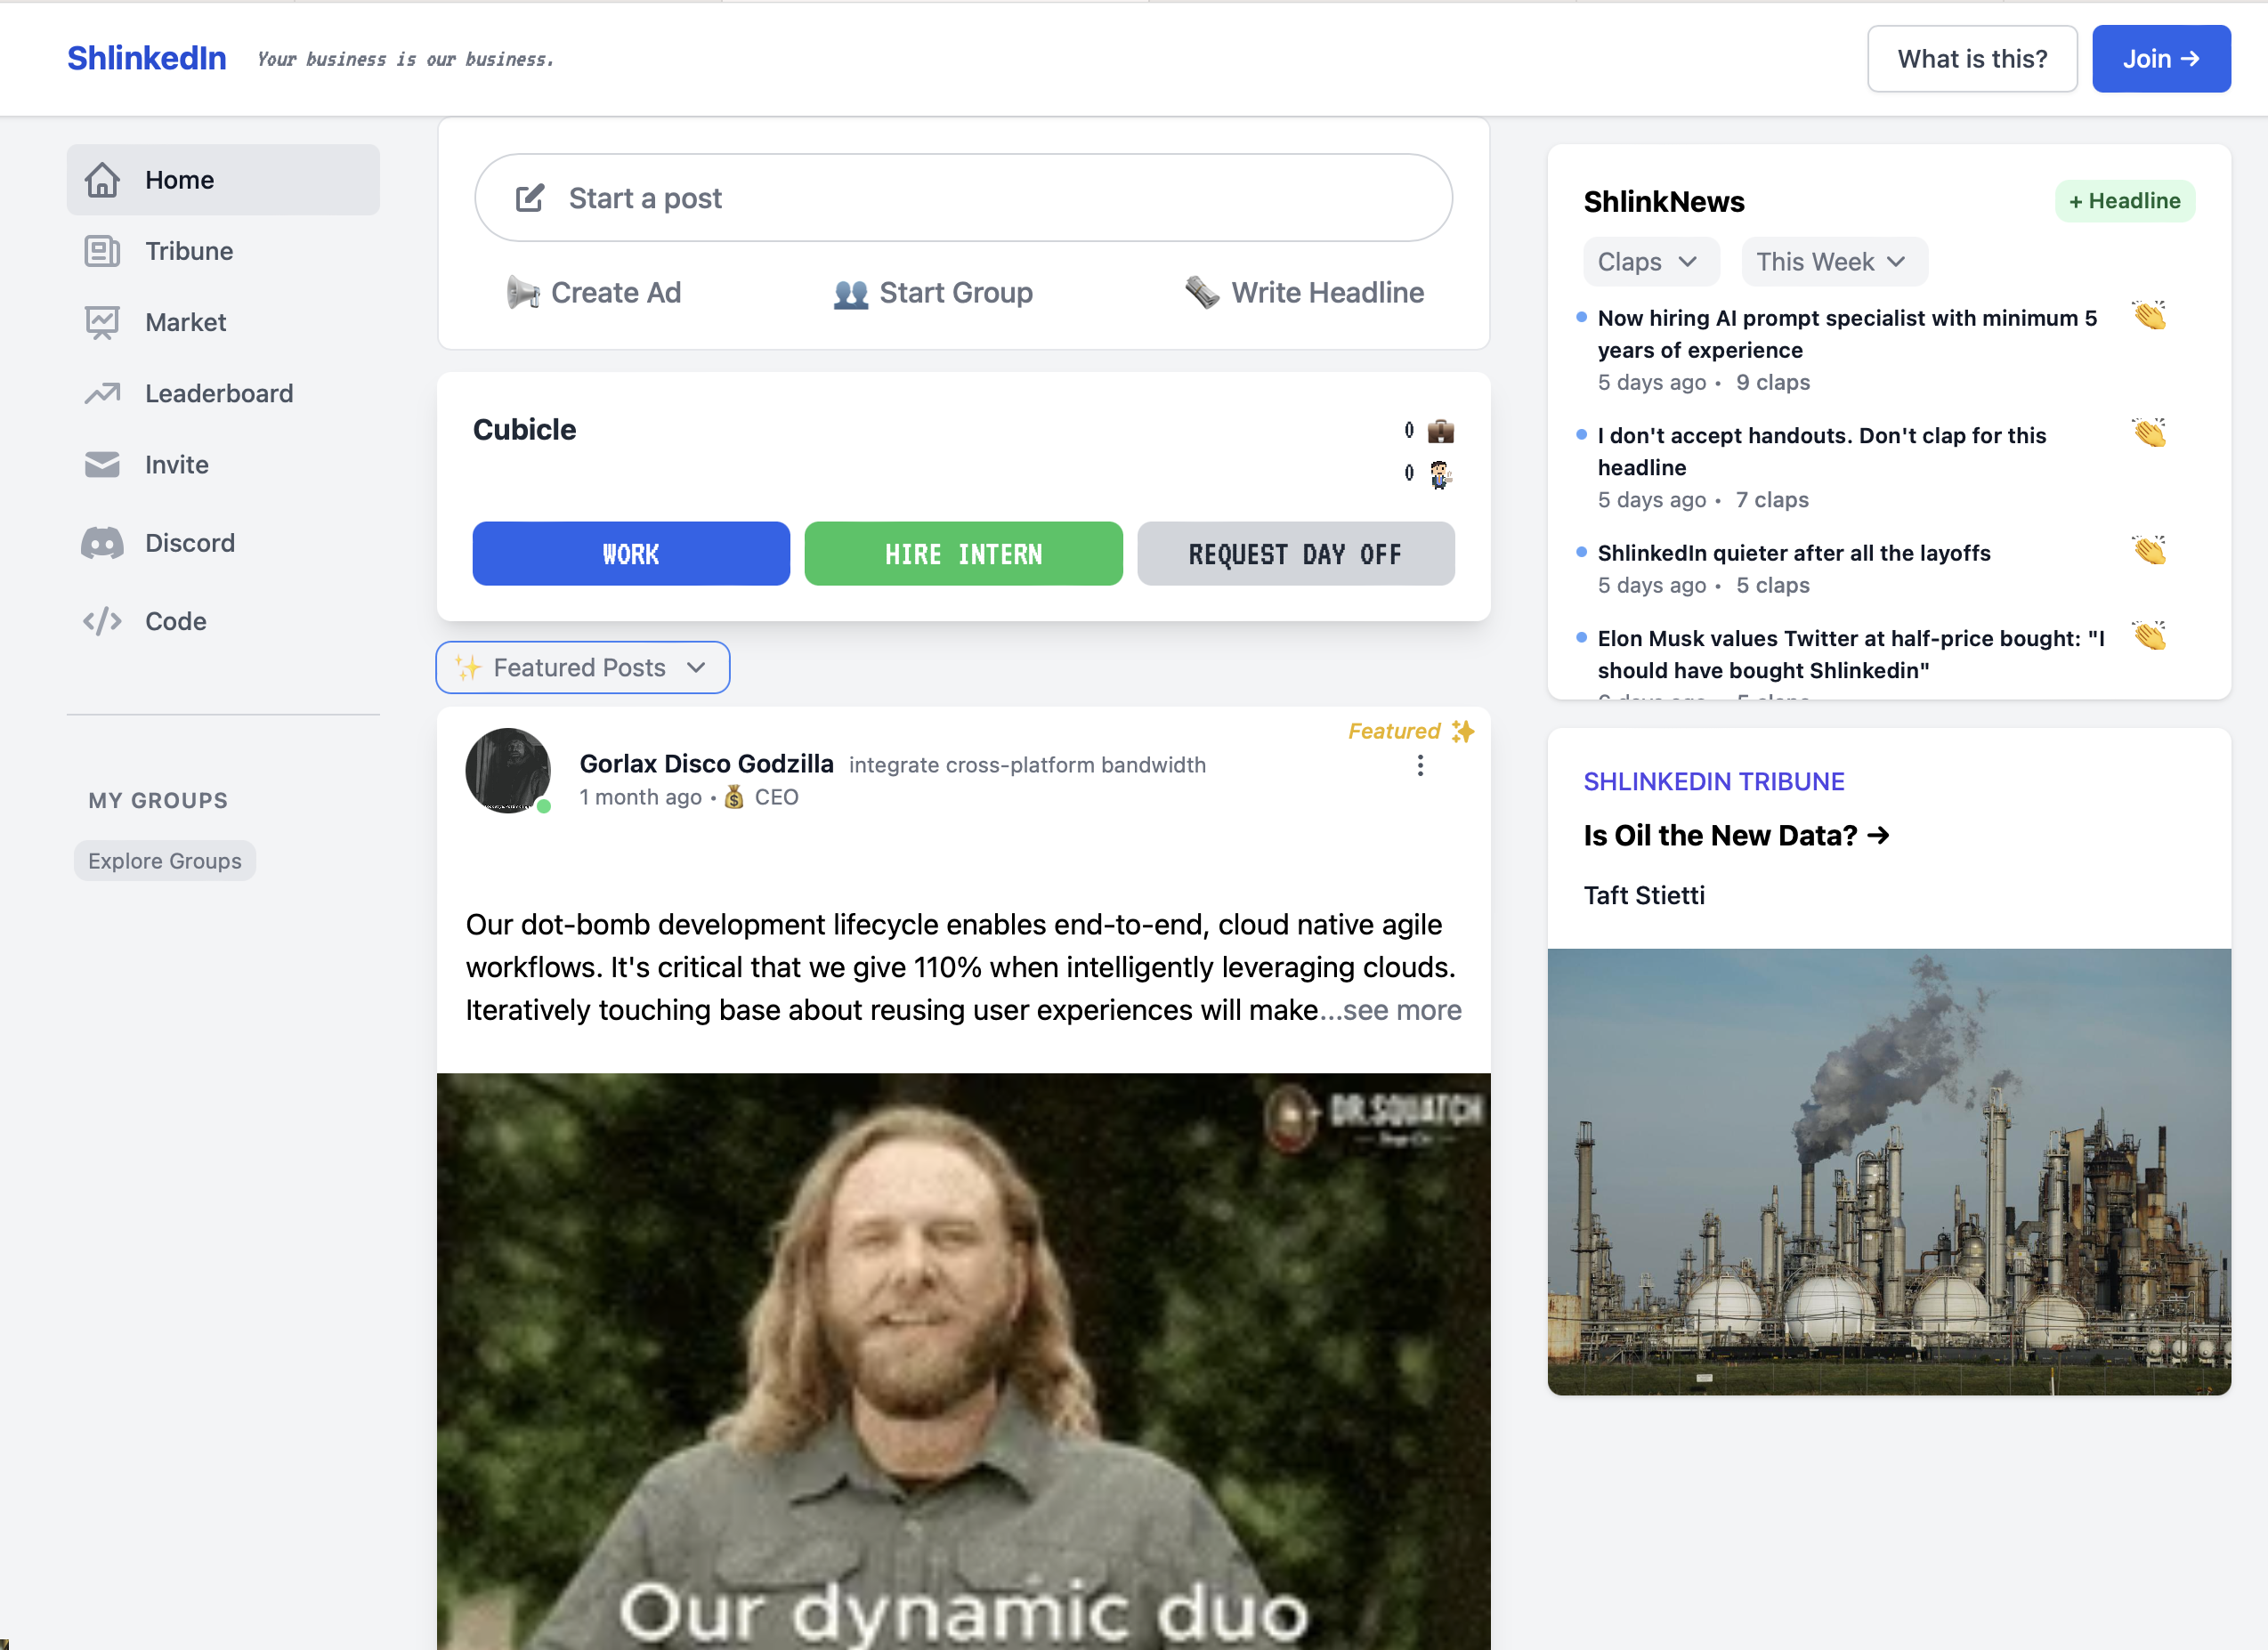Viewport: 2268px width, 1650px height.
Task: Open the Code link in sidebar
Action: point(223,621)
